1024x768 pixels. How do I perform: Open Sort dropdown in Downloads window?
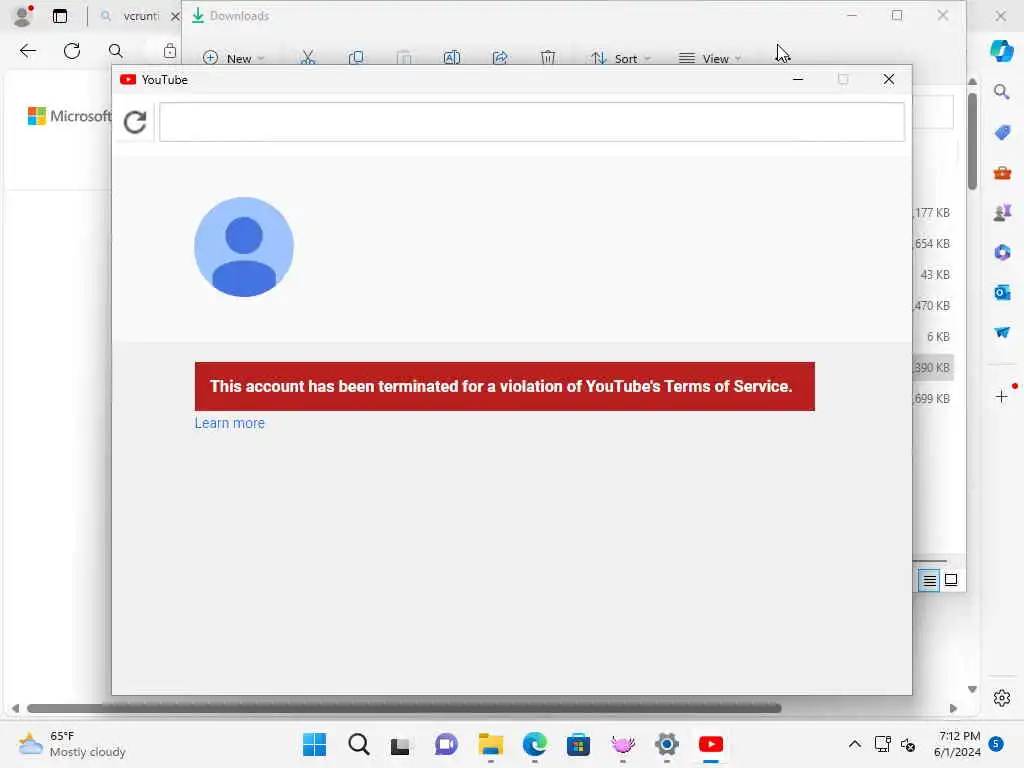point(620,58)
